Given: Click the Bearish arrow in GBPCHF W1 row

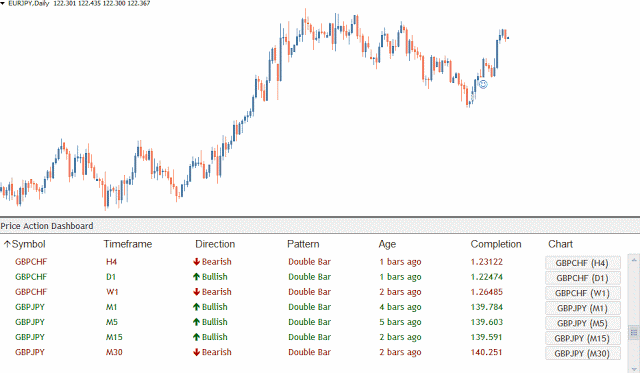Looking at the screenshot, I should click(196, 292).
